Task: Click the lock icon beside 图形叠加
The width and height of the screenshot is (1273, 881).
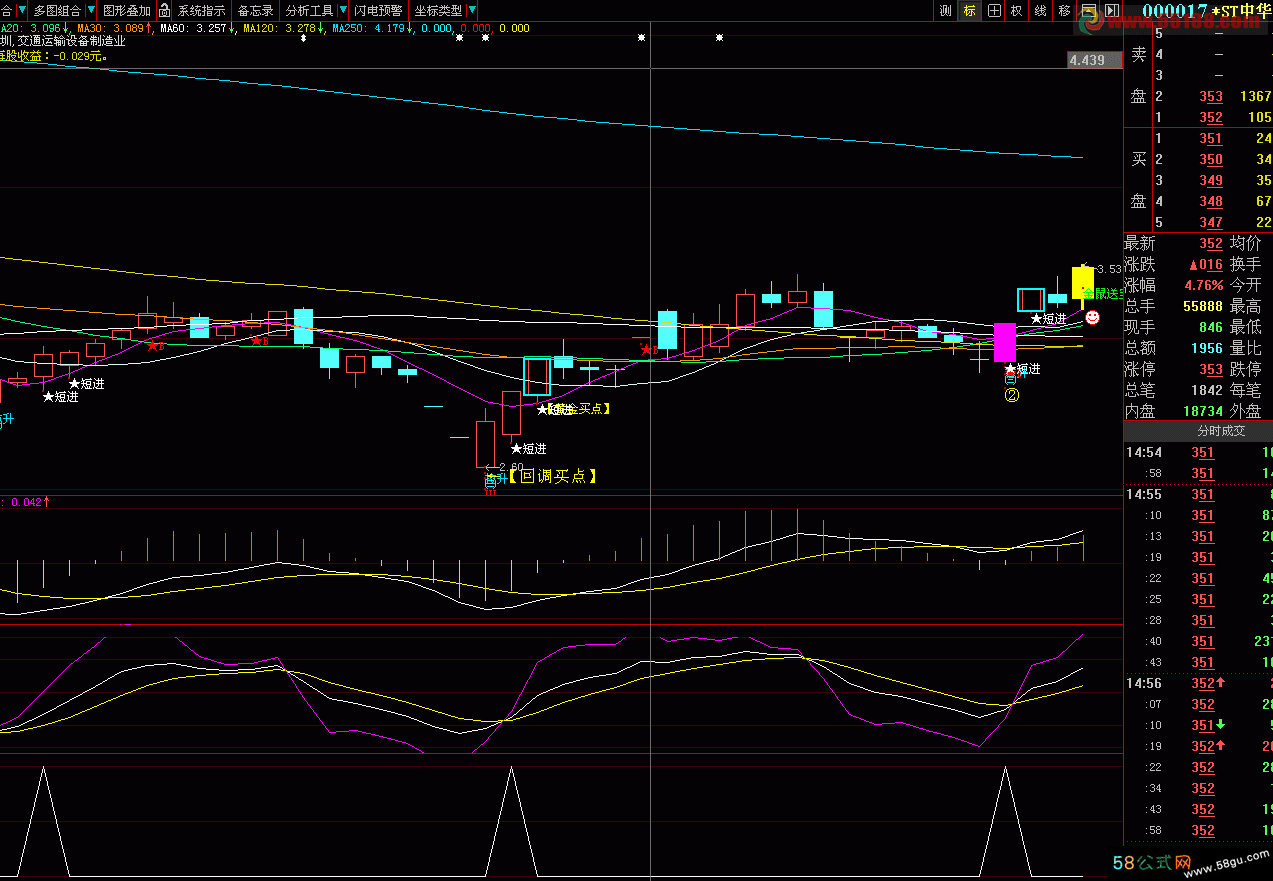Action: point(165,10)
